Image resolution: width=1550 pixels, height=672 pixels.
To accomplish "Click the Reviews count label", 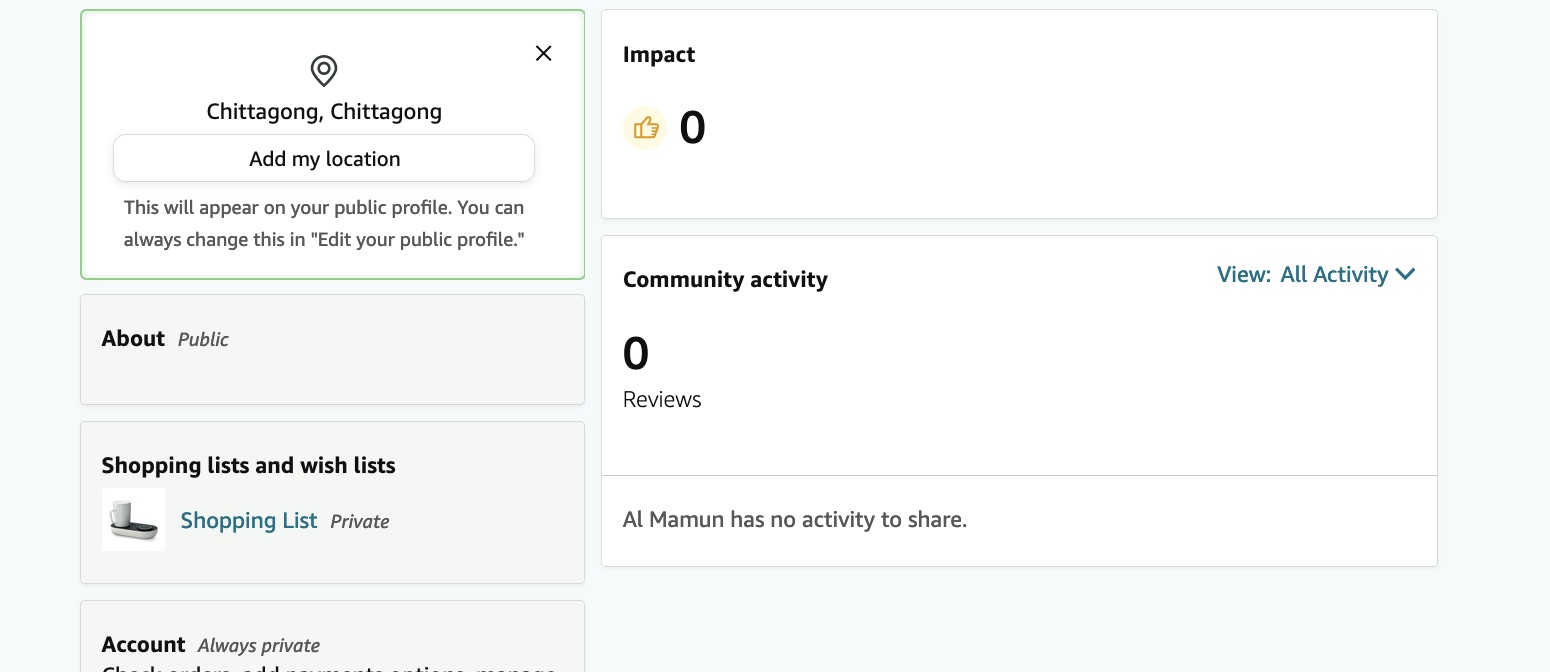I will [x=662, y=399].
